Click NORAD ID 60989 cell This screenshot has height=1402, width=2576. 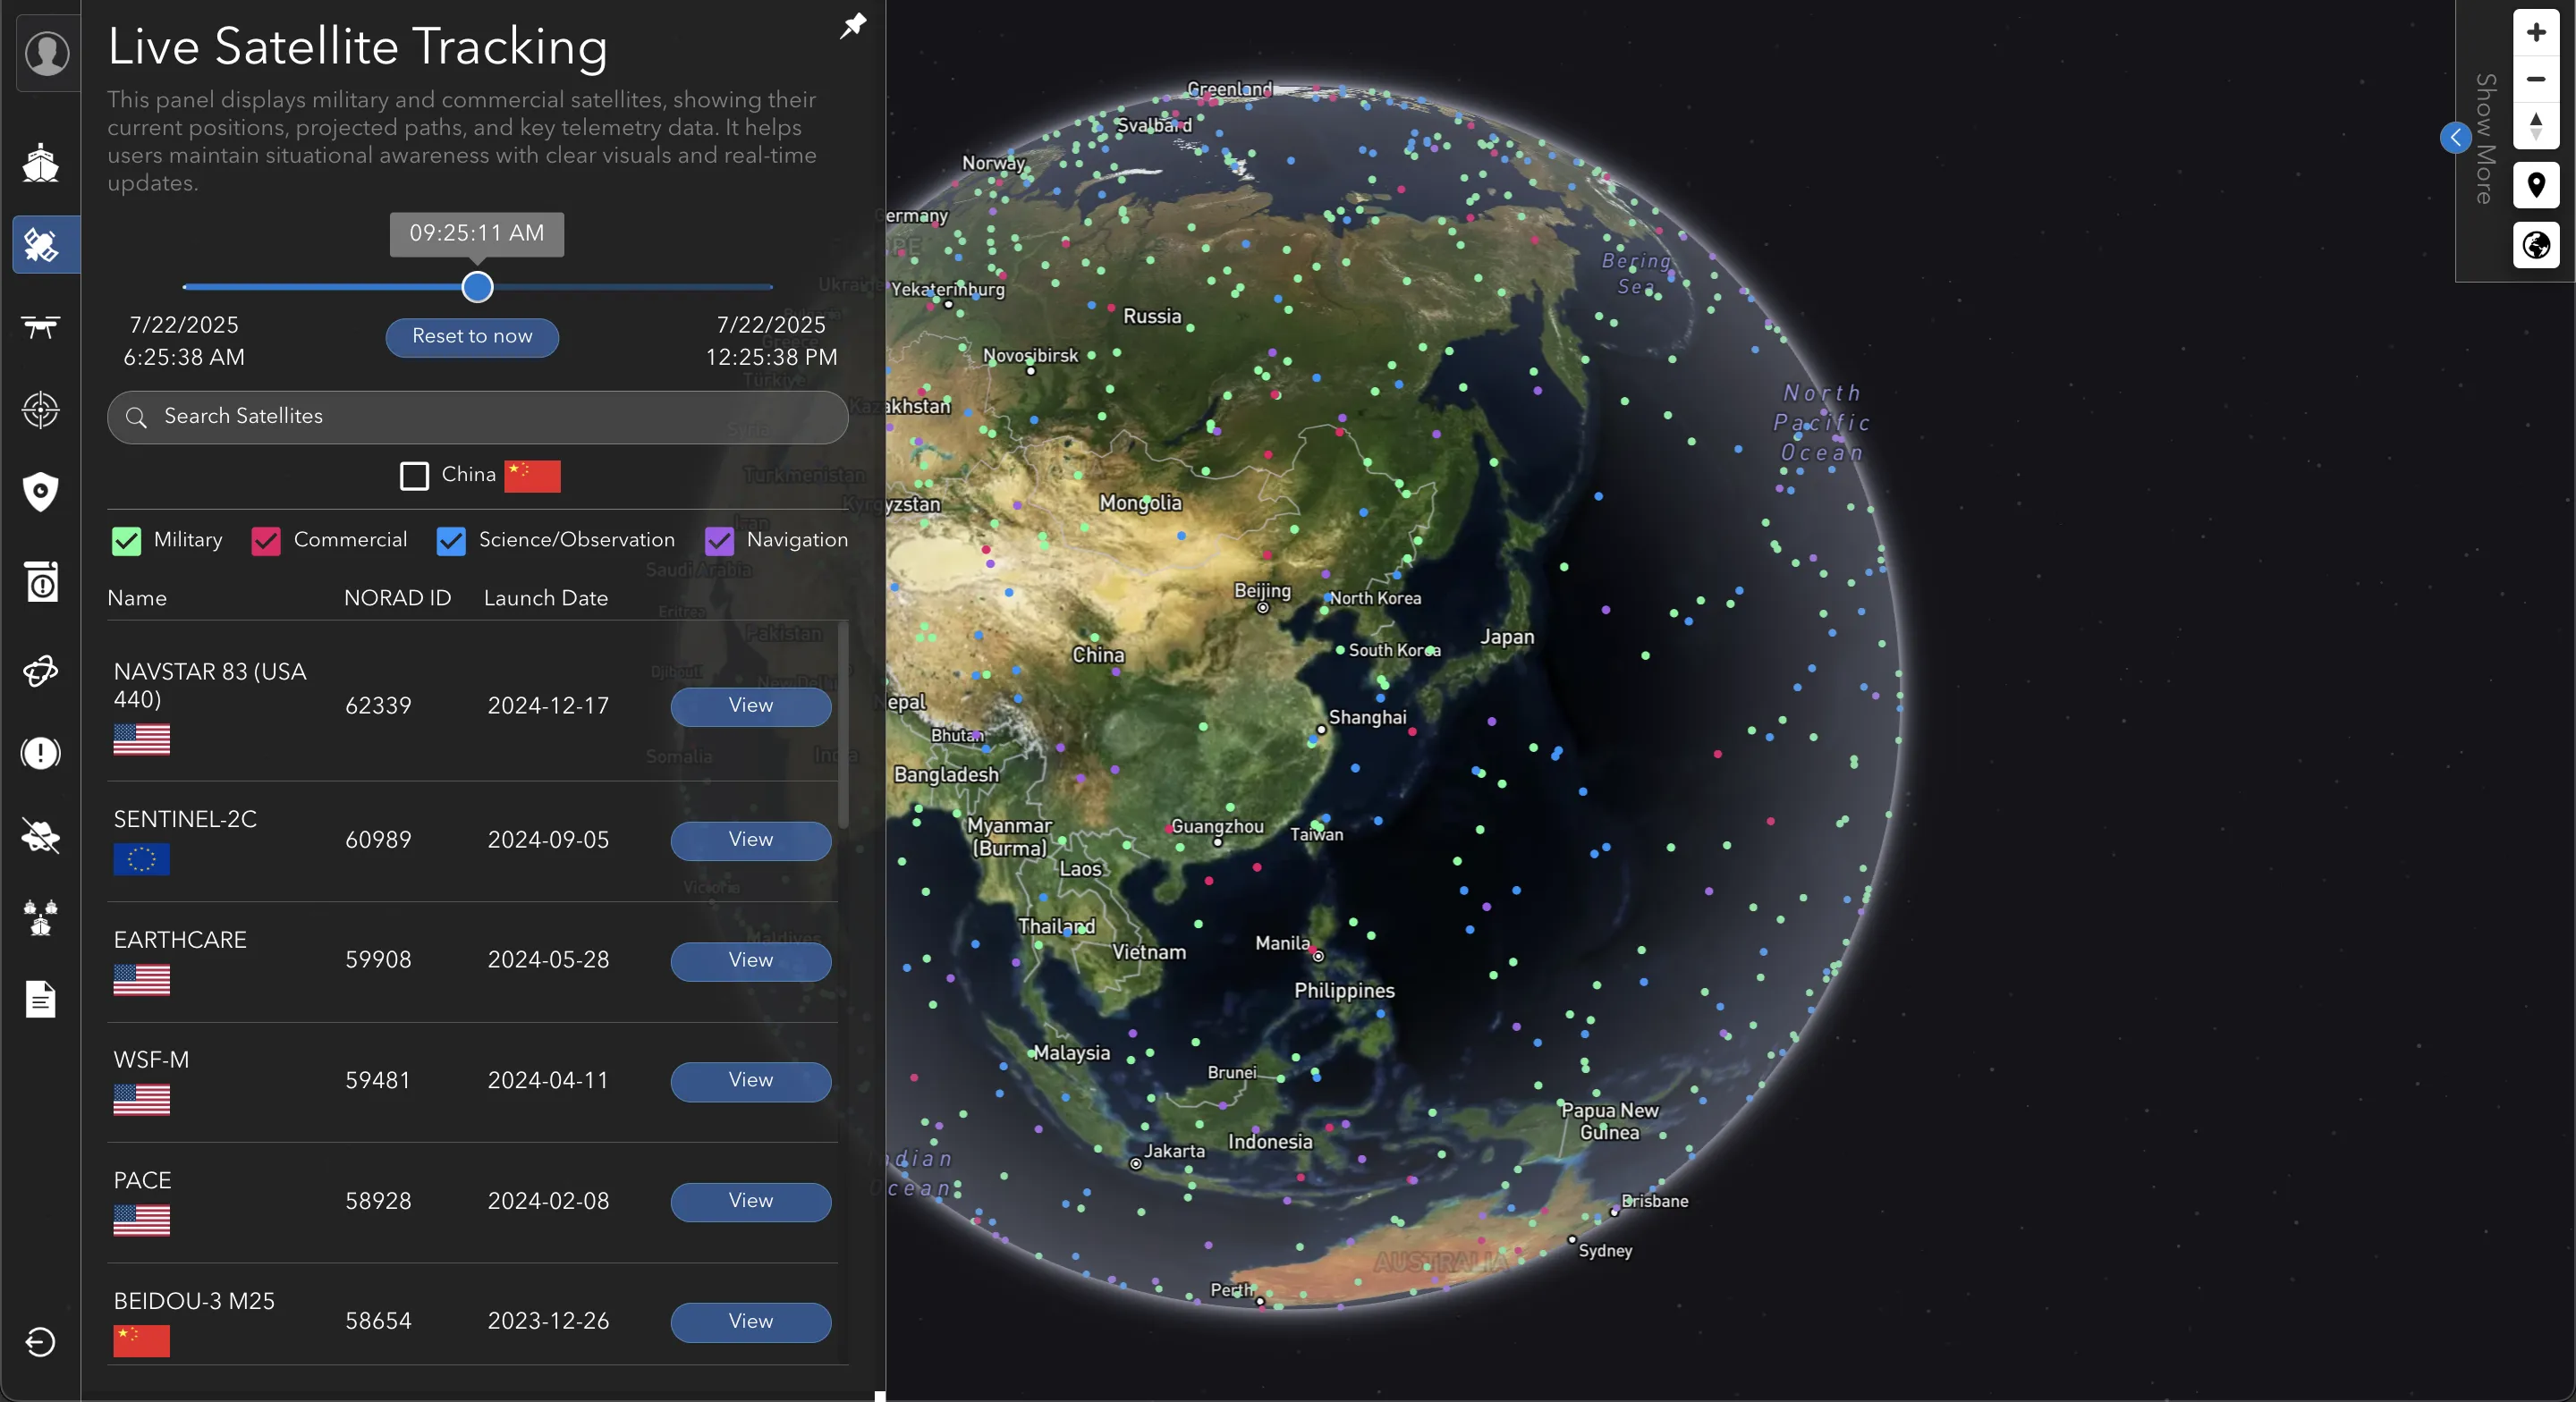(x=378, y=840)
